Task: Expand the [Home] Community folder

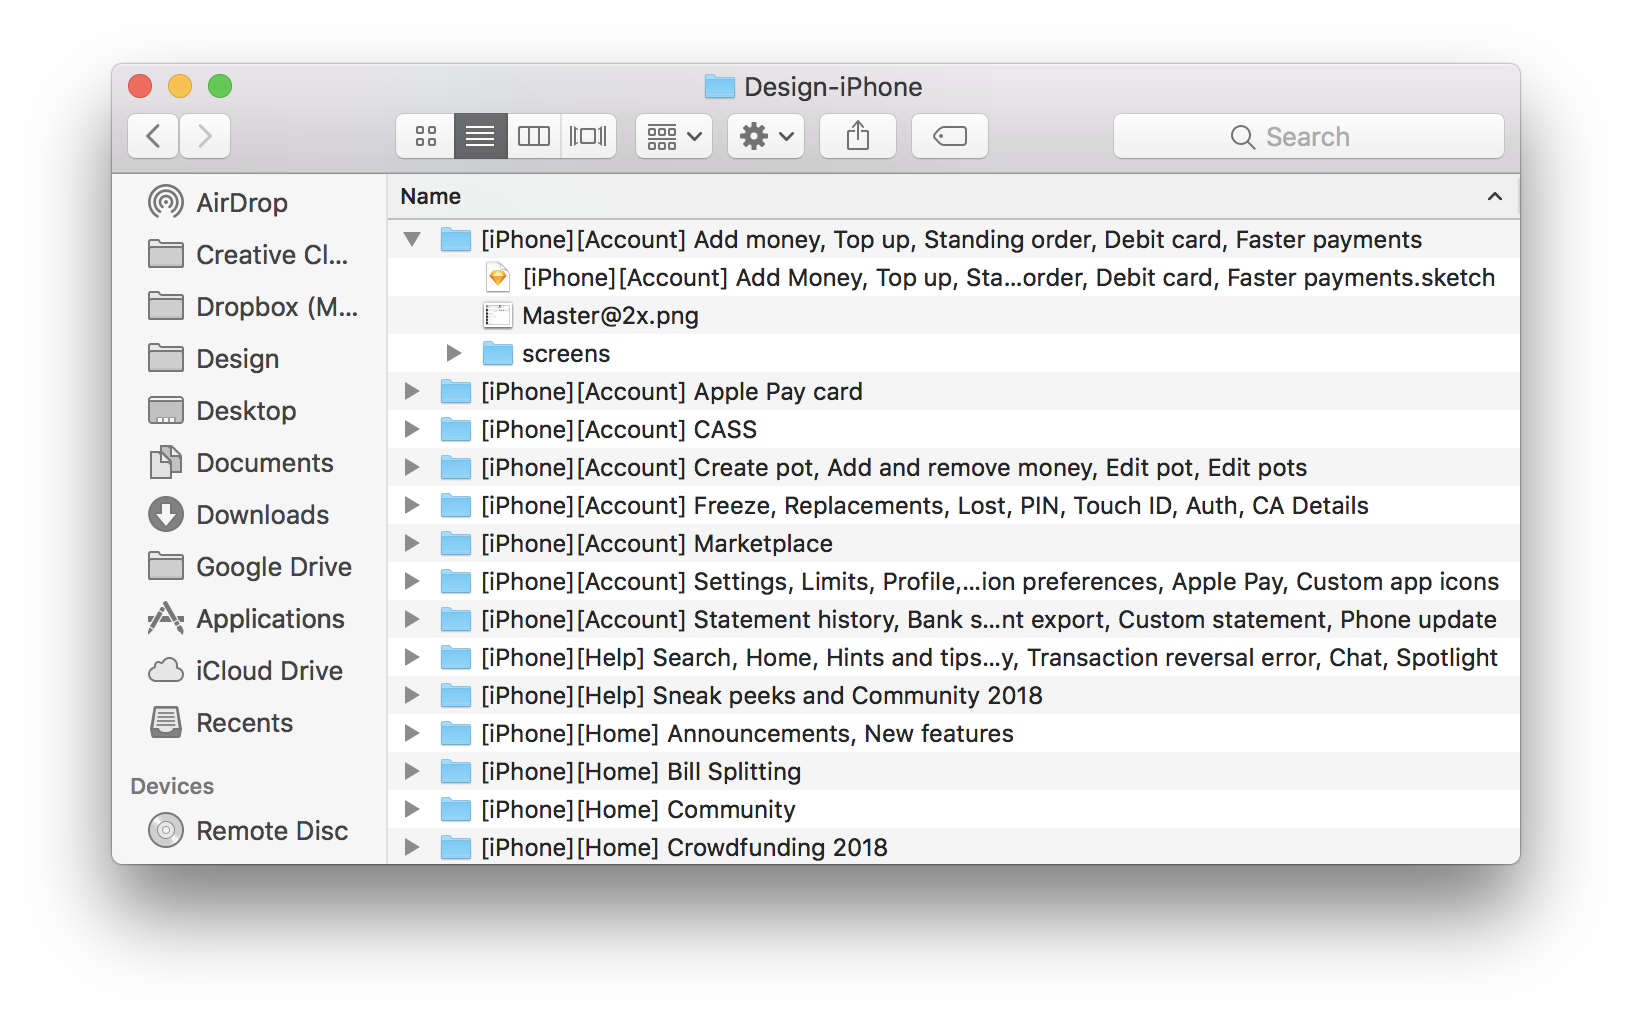Action: (x=411, y=809)
